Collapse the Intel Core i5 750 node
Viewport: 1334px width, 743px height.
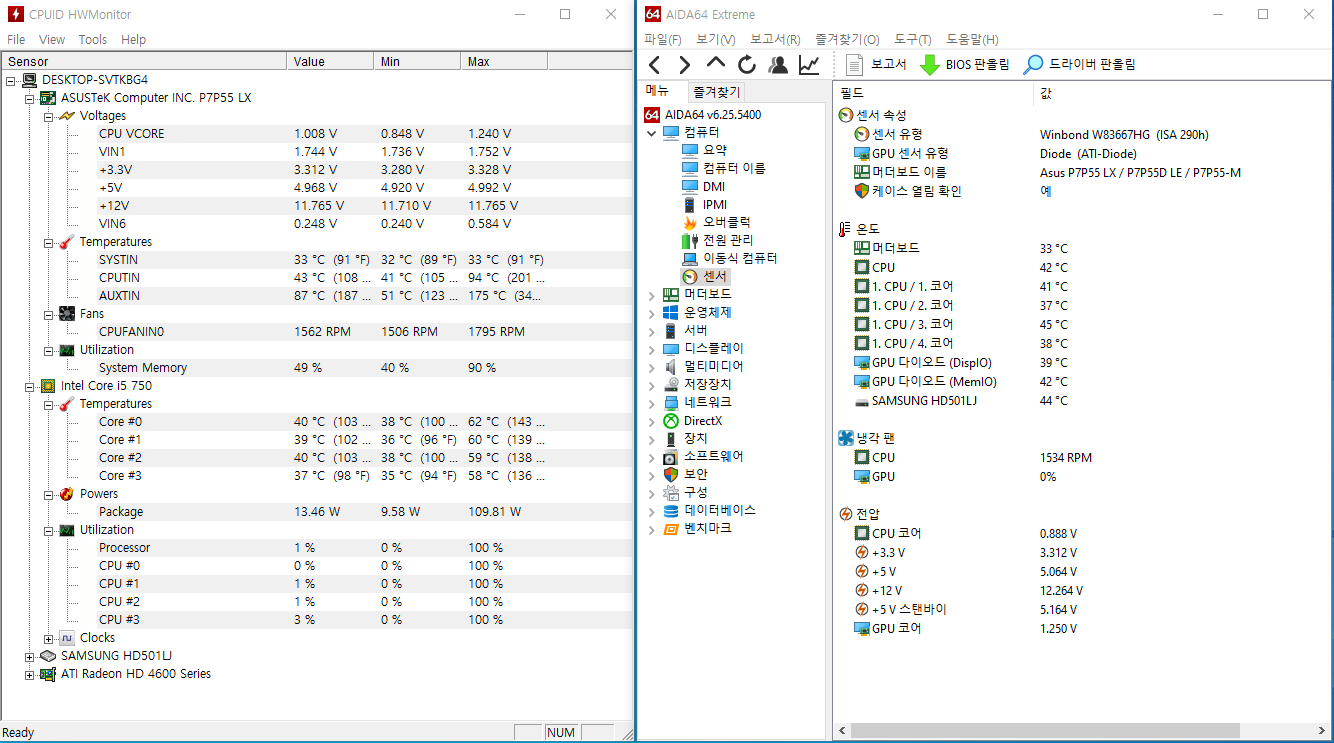(x=29, y=386)
